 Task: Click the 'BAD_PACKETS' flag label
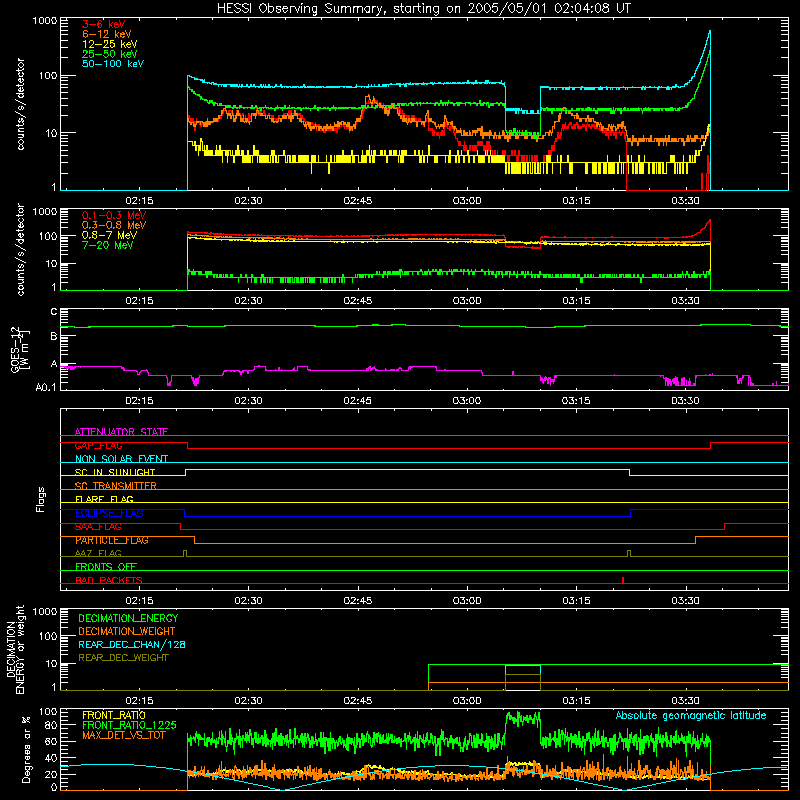point(109,580)
